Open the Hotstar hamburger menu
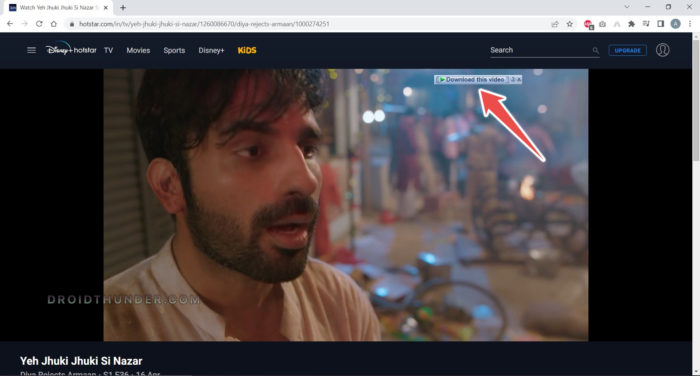This screenshot has height=376, width=700. coord(31,50)
